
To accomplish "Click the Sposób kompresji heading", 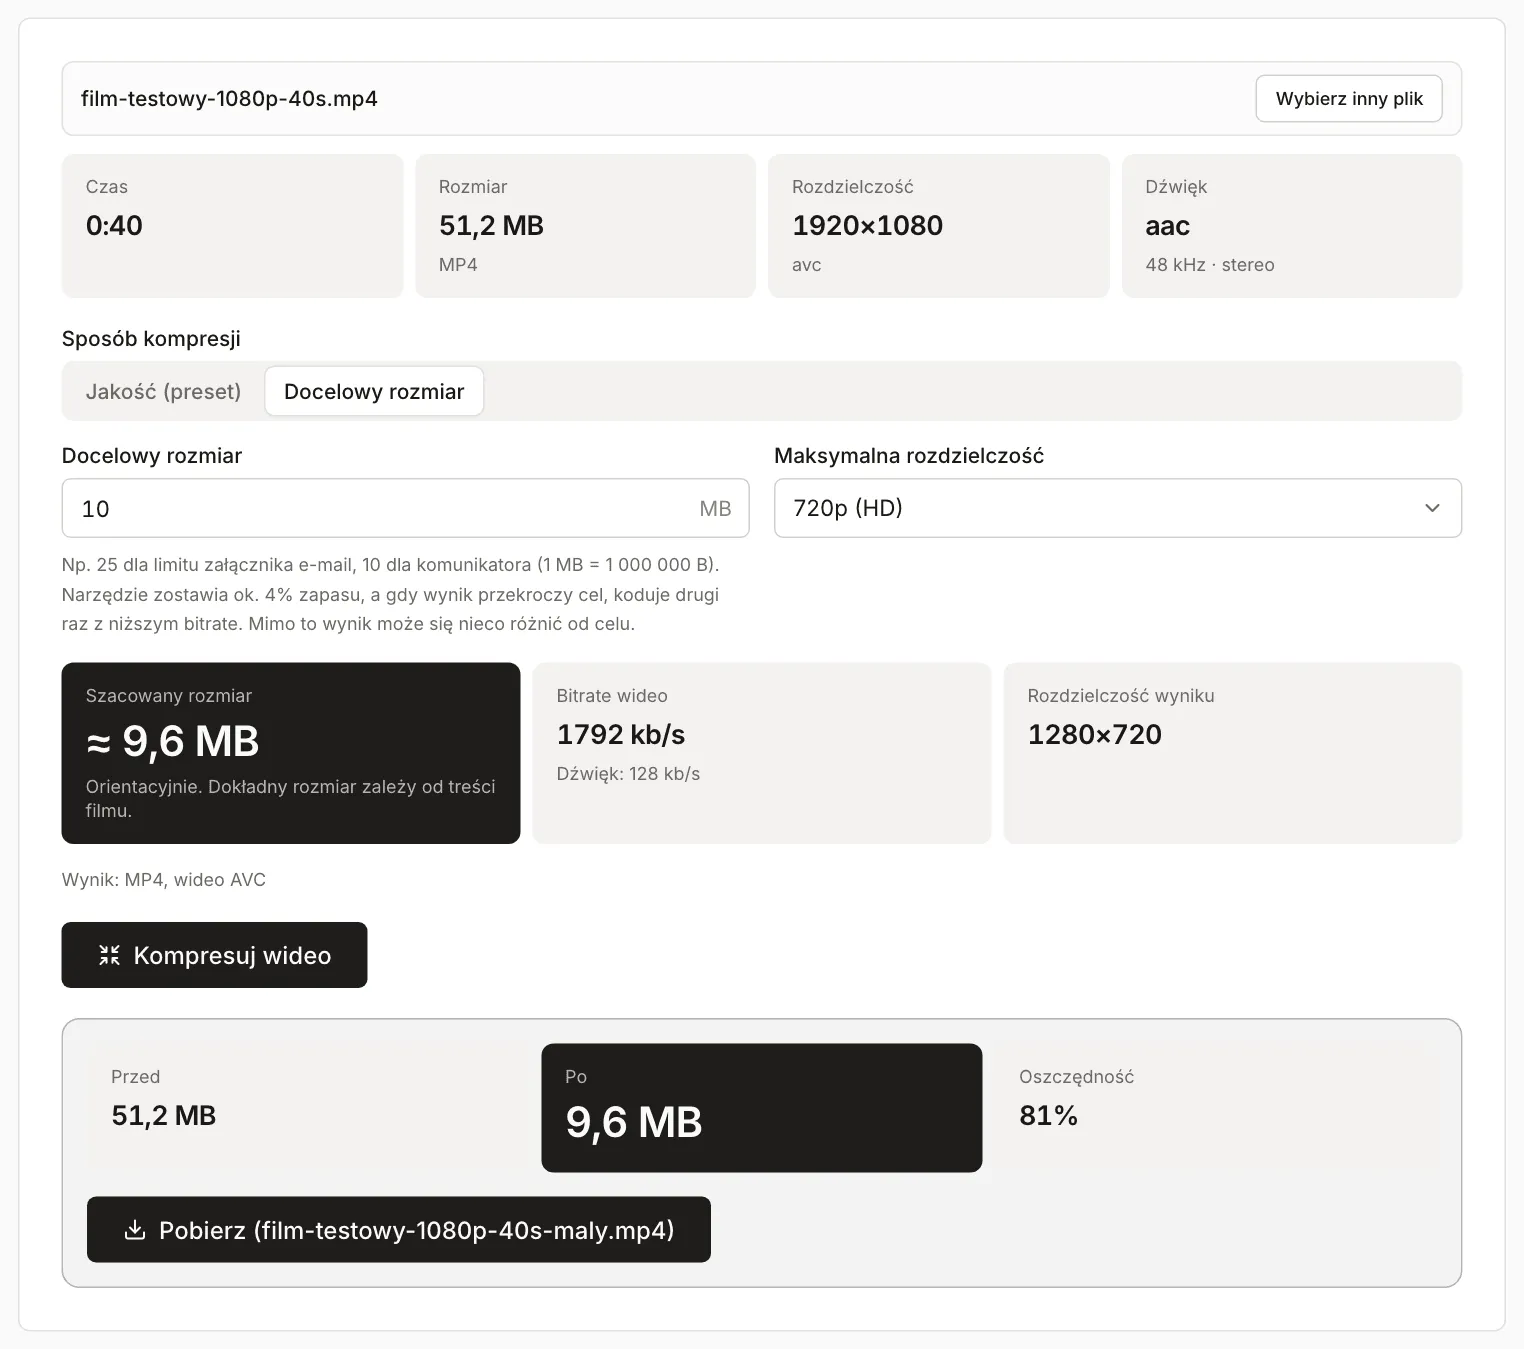I will pyautogui.click(x=151, y=338).
